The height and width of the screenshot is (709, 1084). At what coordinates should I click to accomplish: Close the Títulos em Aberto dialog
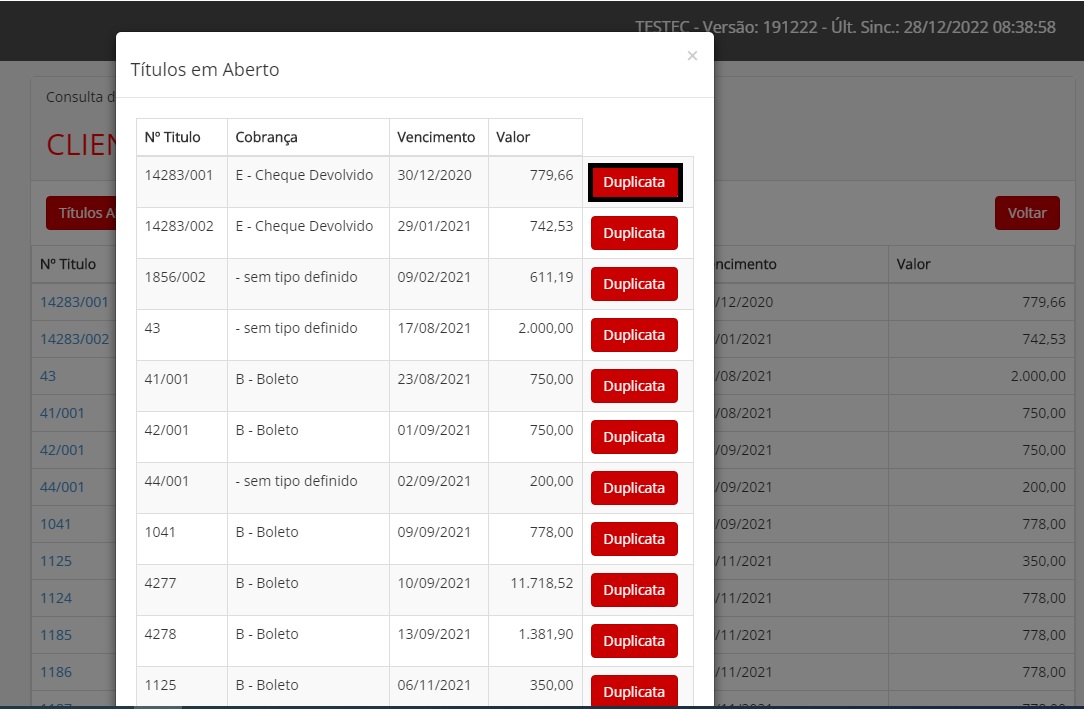[x=692, y=57]
